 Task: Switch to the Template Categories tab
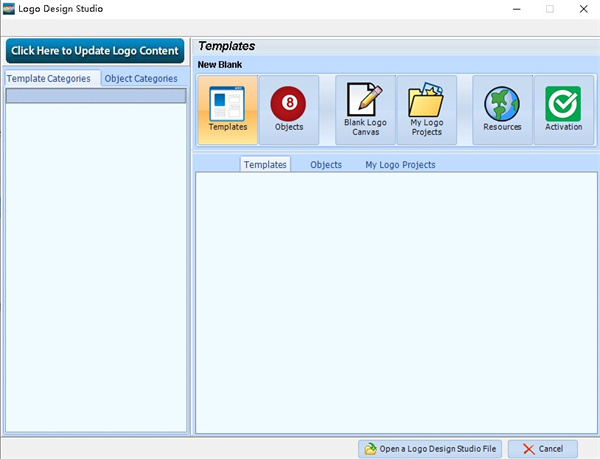pos(49,78)
